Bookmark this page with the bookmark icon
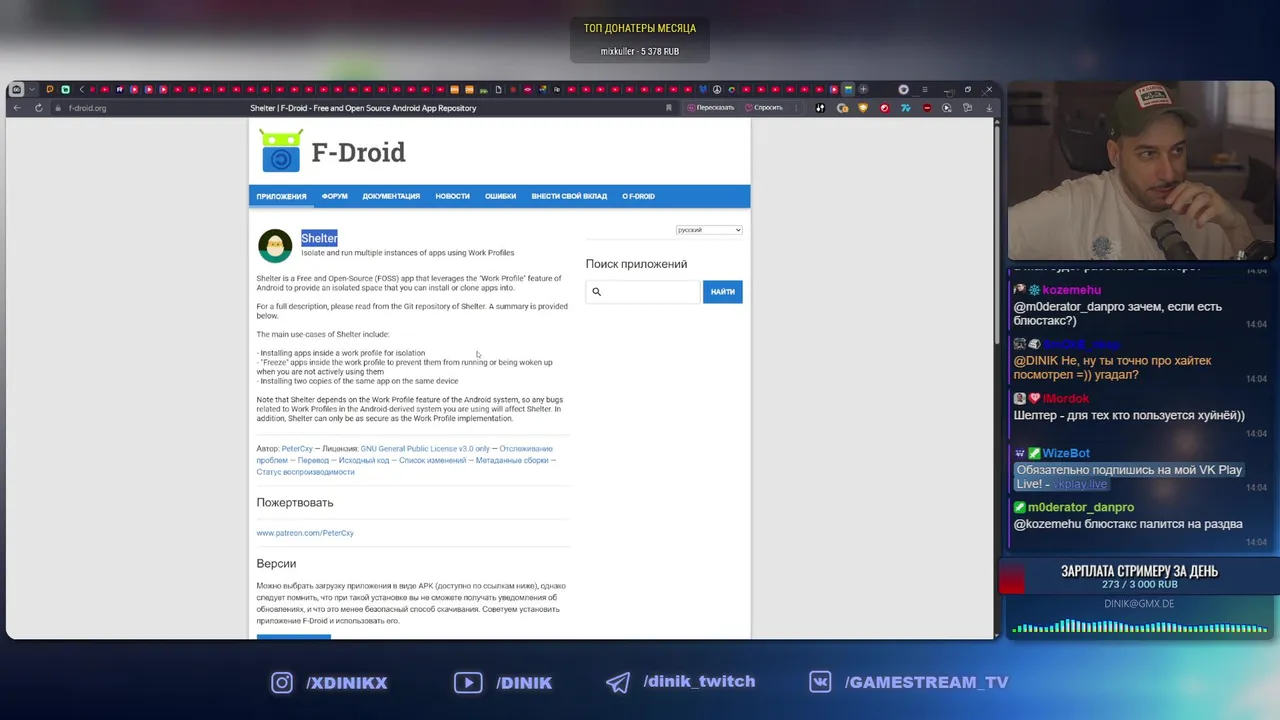Viewport: 1280px width, 720px height. tap(669, 108)
